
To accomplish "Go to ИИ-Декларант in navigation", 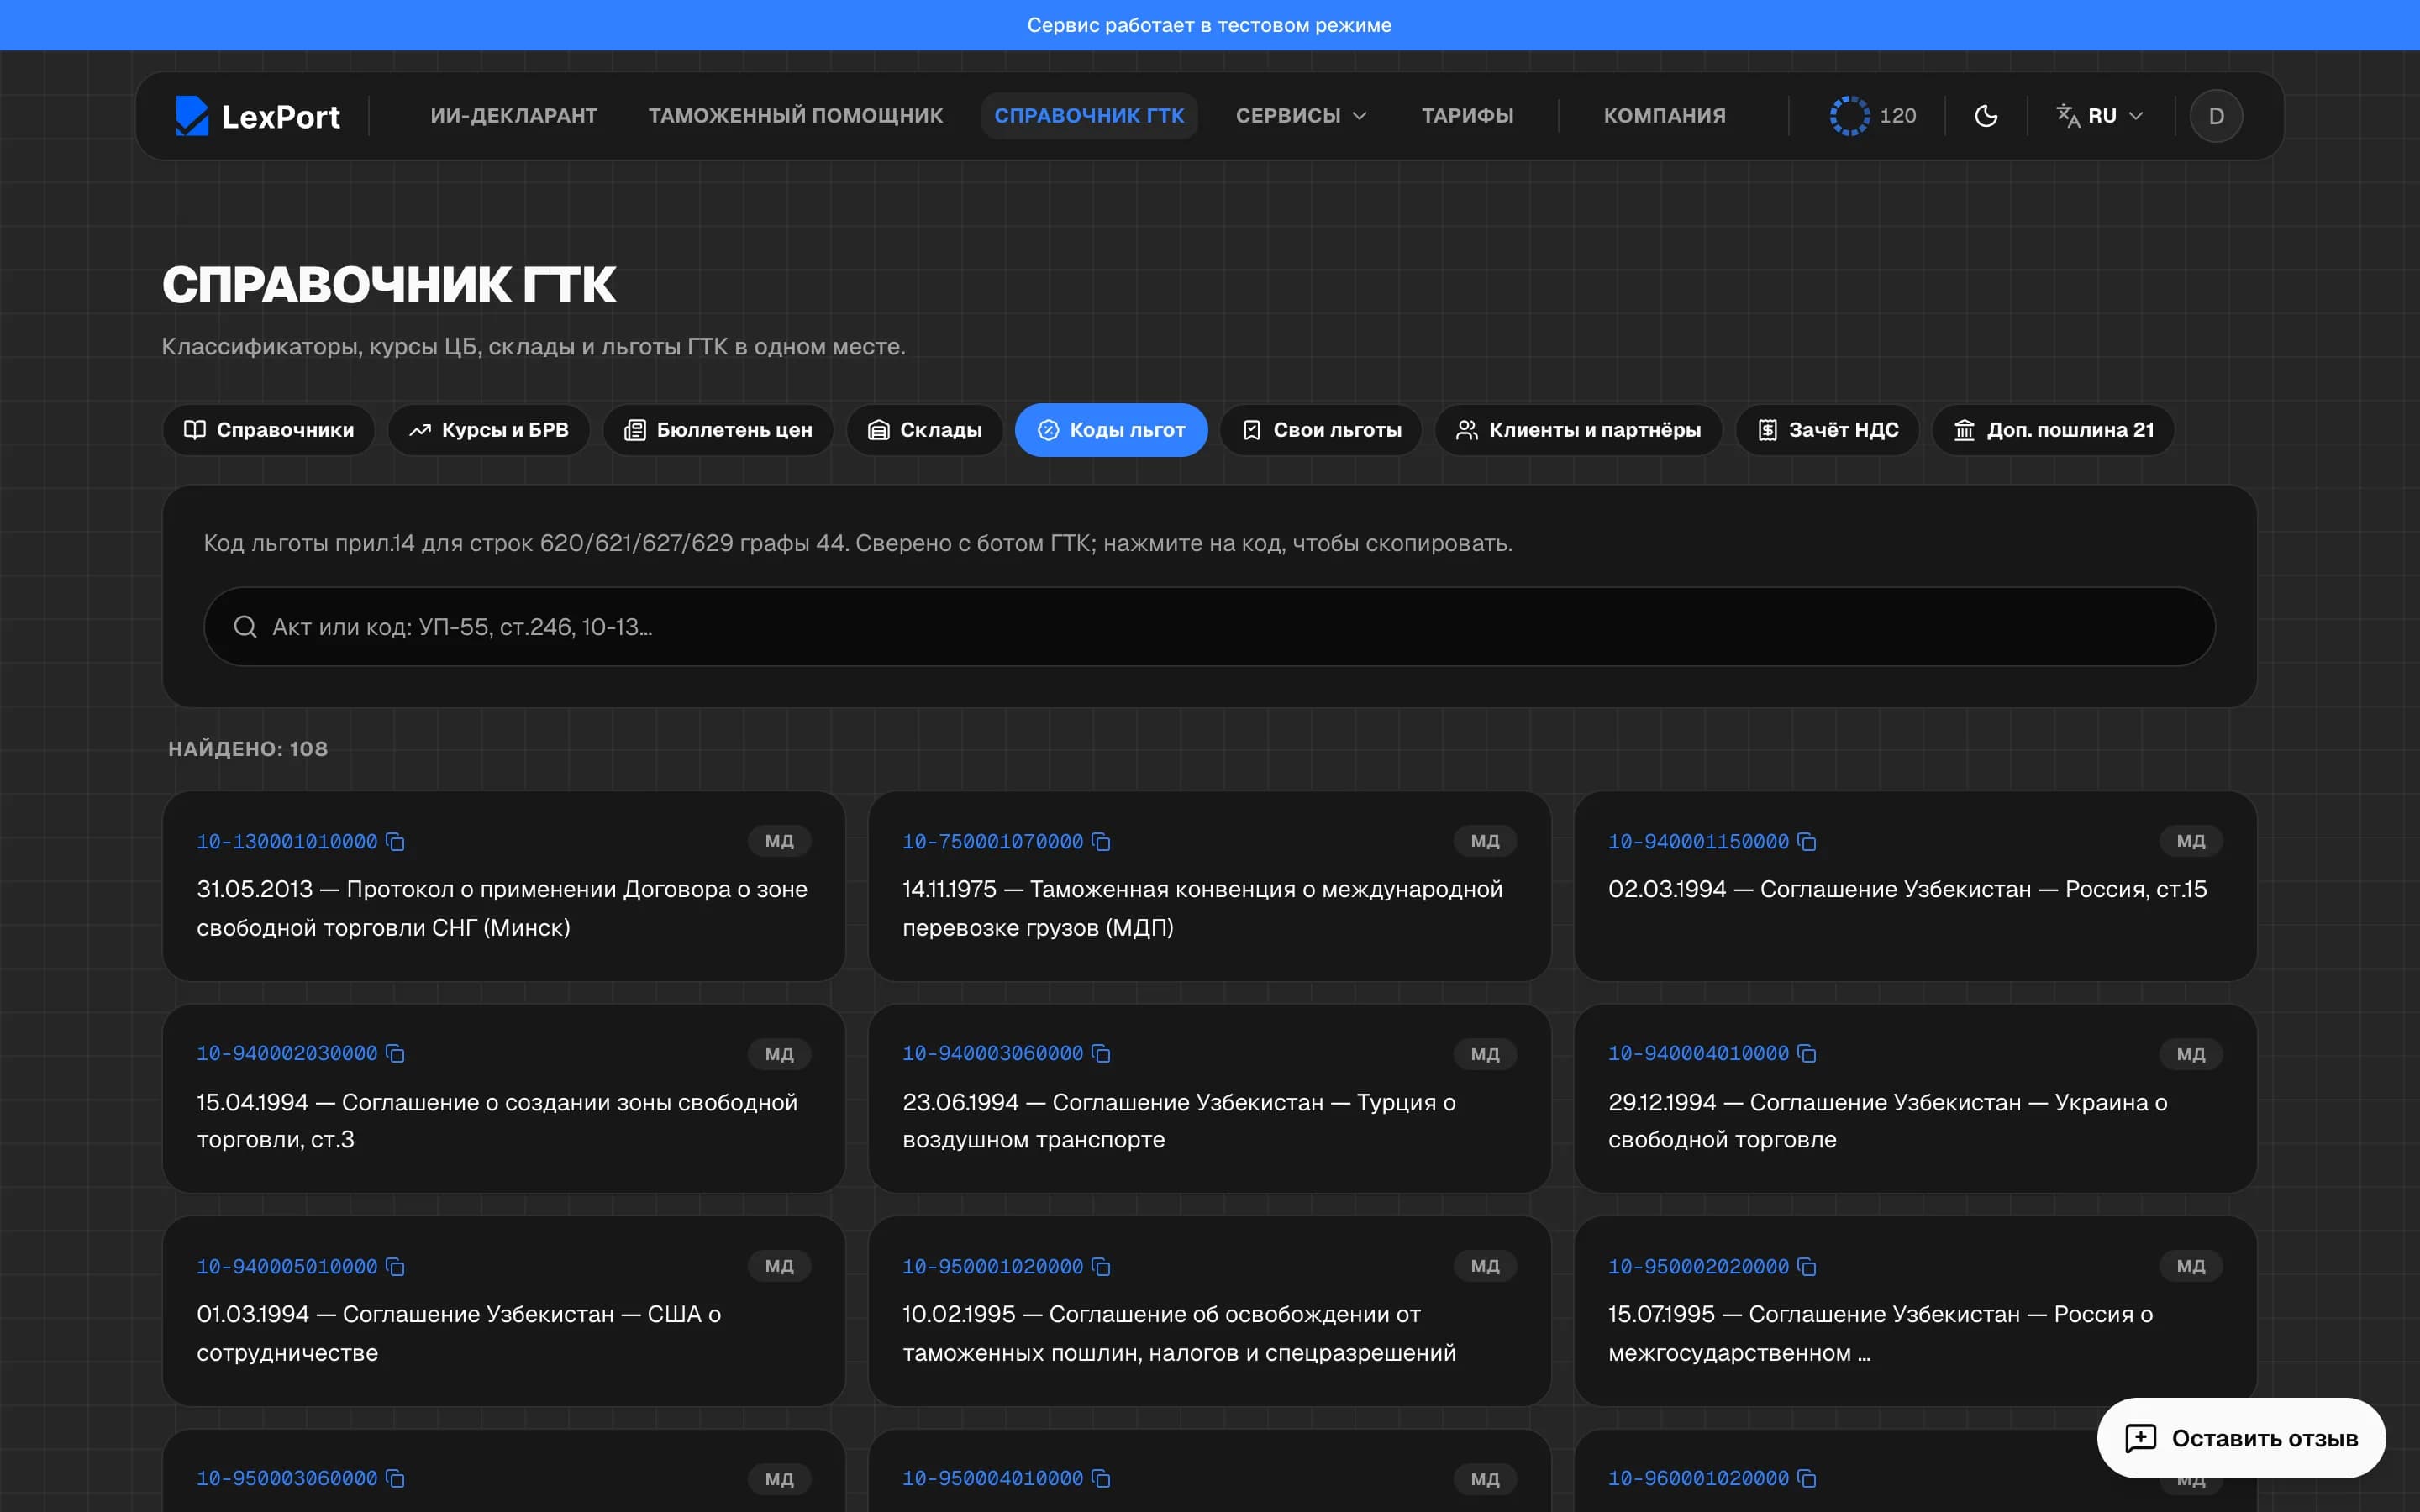I will [514, 116].
